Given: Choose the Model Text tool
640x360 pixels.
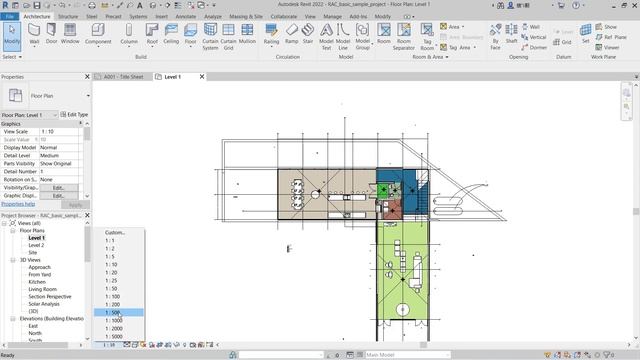Looking at the screenshot, I should click(326, 37).
